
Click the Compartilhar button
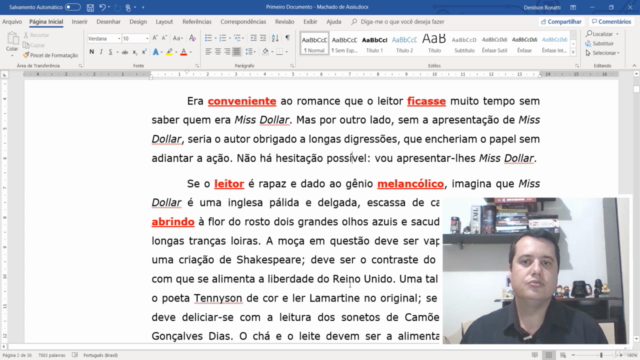coord(561,22)
